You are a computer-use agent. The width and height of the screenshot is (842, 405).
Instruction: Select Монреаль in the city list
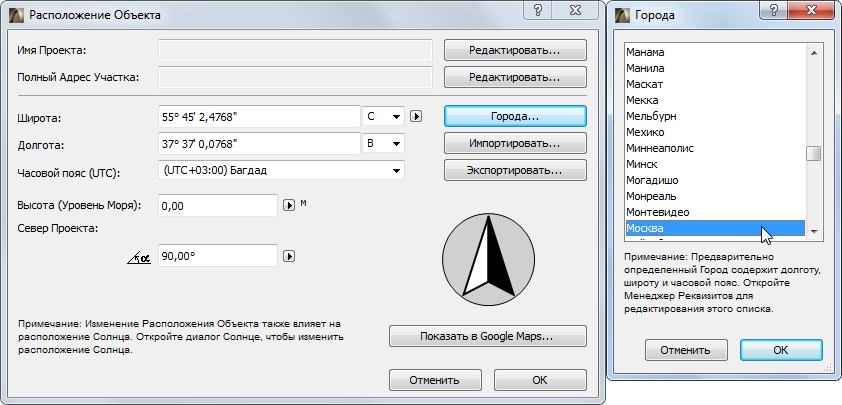tap(715, 196)
